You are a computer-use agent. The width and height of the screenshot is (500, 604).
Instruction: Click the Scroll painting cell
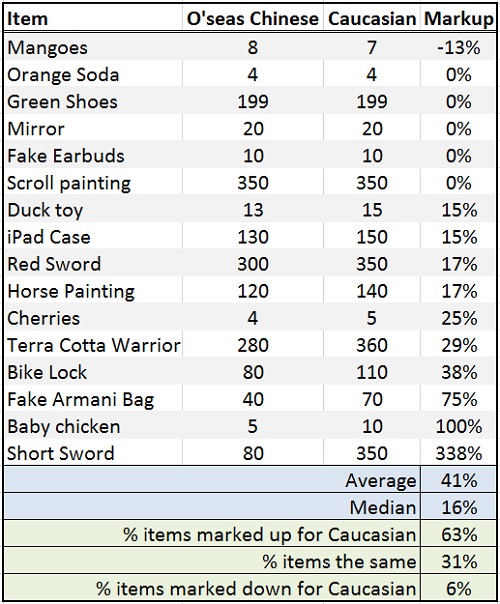pyautogui.click(x=93, y=183)
